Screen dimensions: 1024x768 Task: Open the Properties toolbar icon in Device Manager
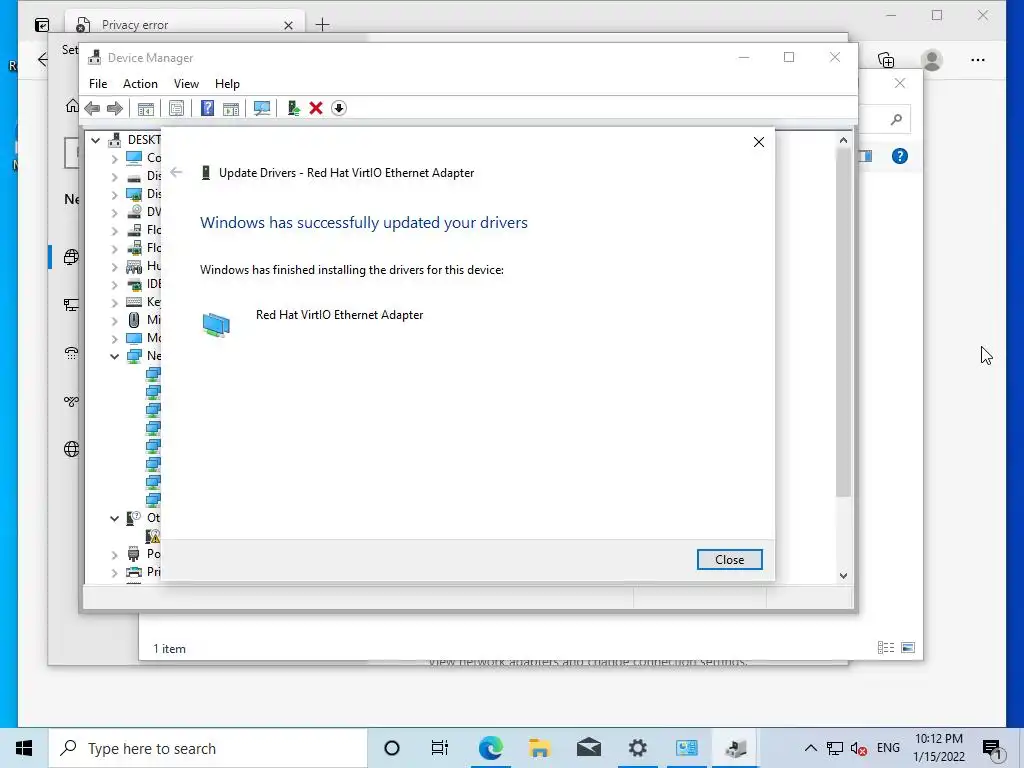point(176,108)
